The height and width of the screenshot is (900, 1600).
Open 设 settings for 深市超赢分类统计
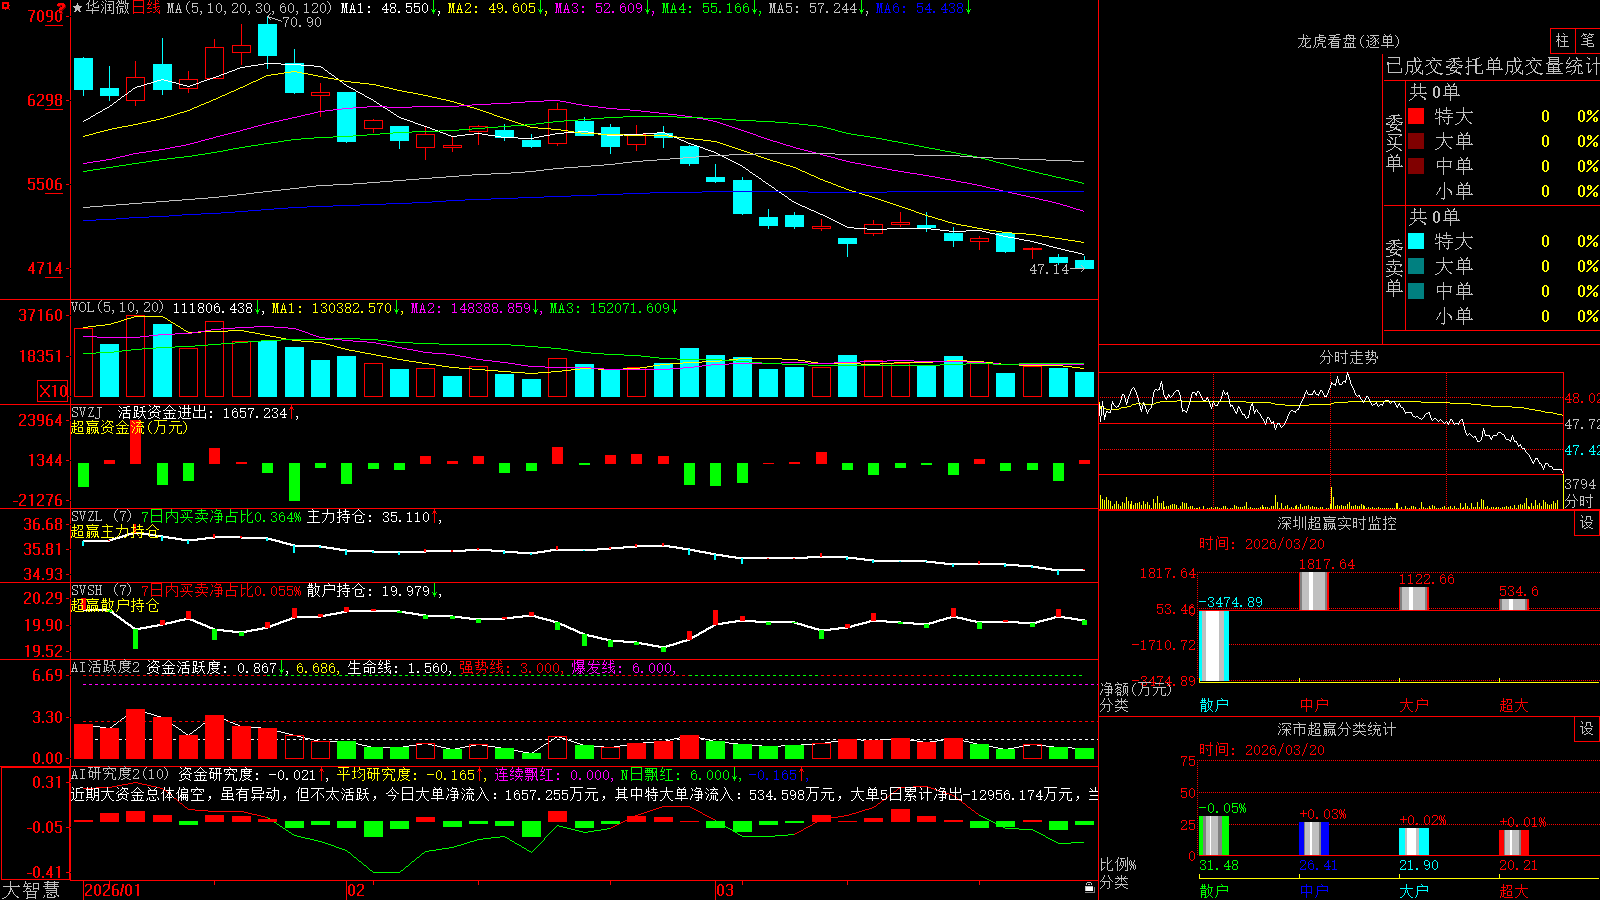[1587, 729]
